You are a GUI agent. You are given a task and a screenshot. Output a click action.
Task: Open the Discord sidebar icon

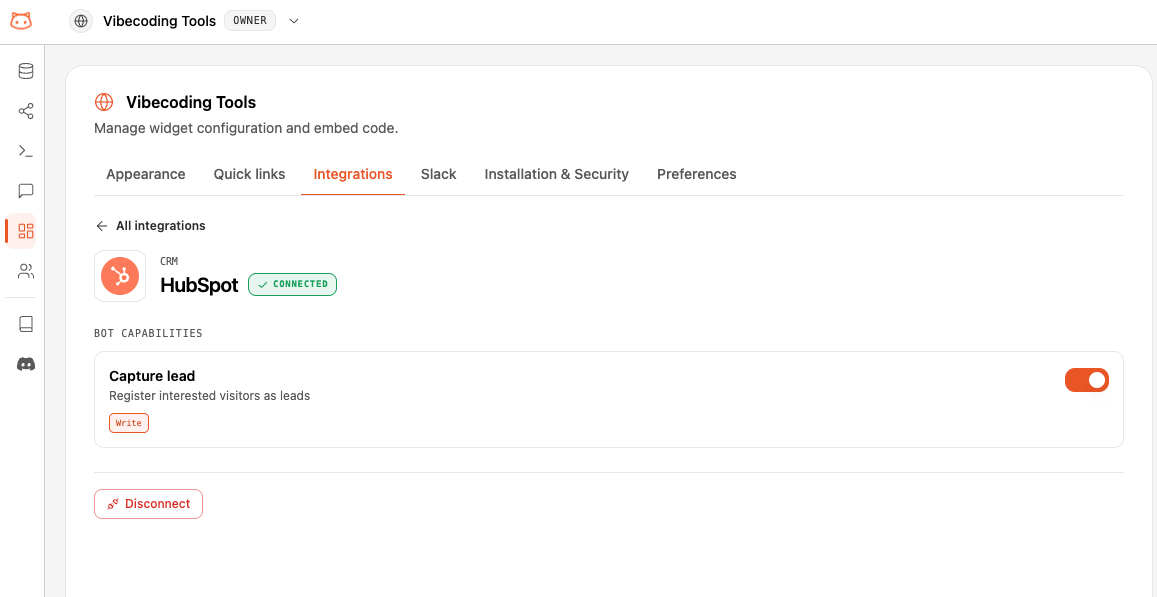point(26,364)
